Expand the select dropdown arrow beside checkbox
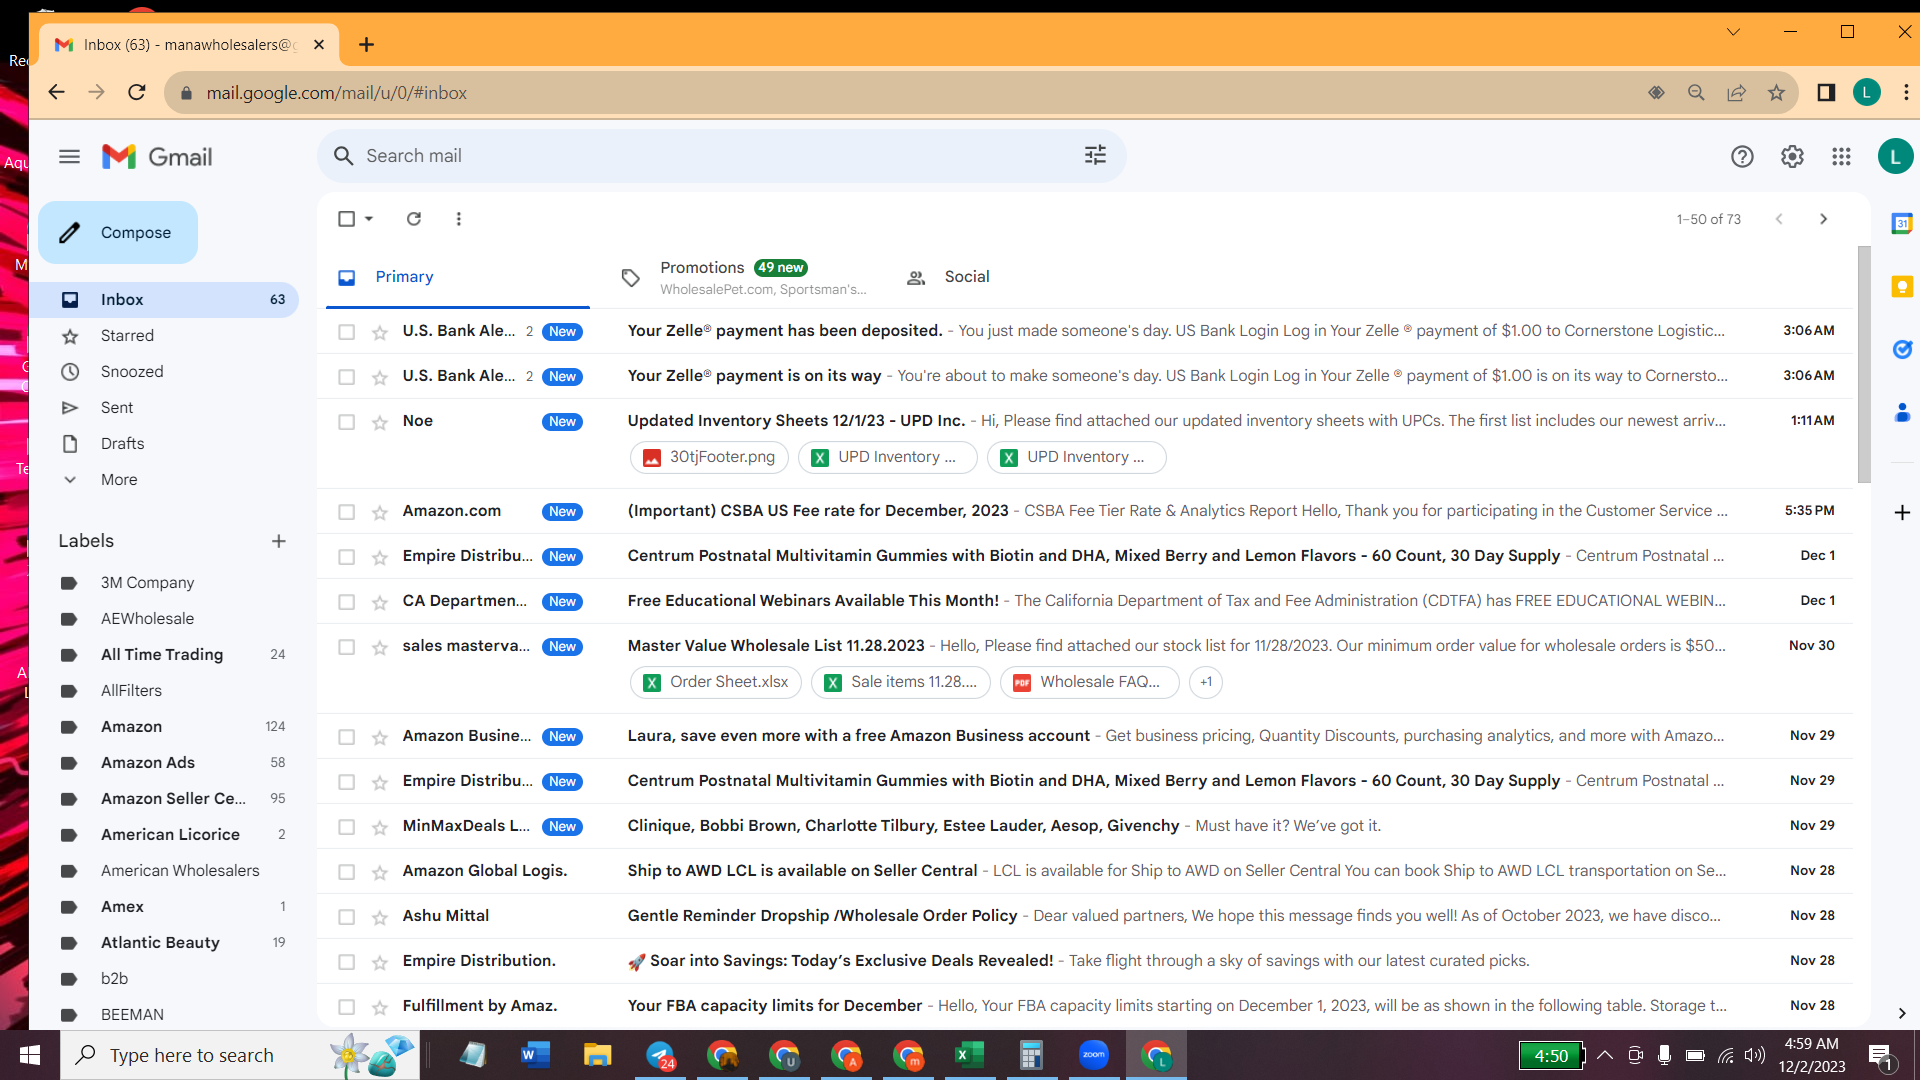 click(369, 219)
